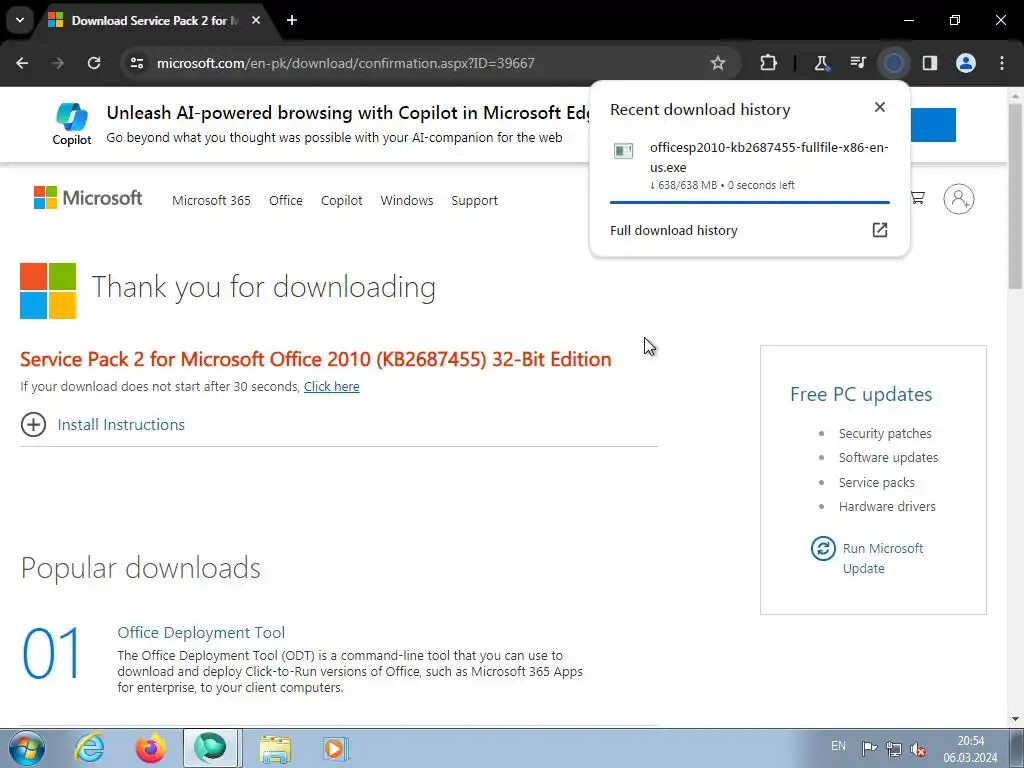The width and height of the screenshot is (1024, 768).
Task: Open Full download history
Action: (x=673, y=231)
